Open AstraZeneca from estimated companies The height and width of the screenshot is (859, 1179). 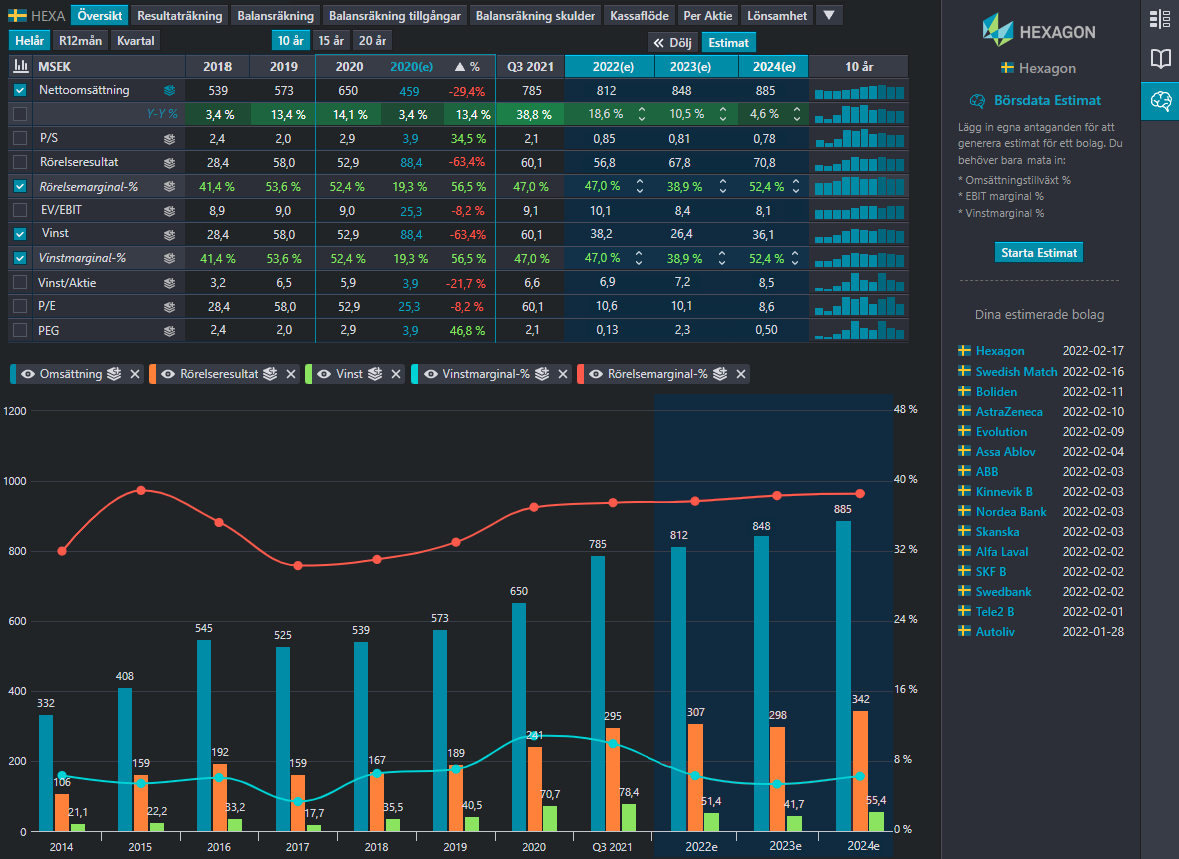[x=1008, y=411]
